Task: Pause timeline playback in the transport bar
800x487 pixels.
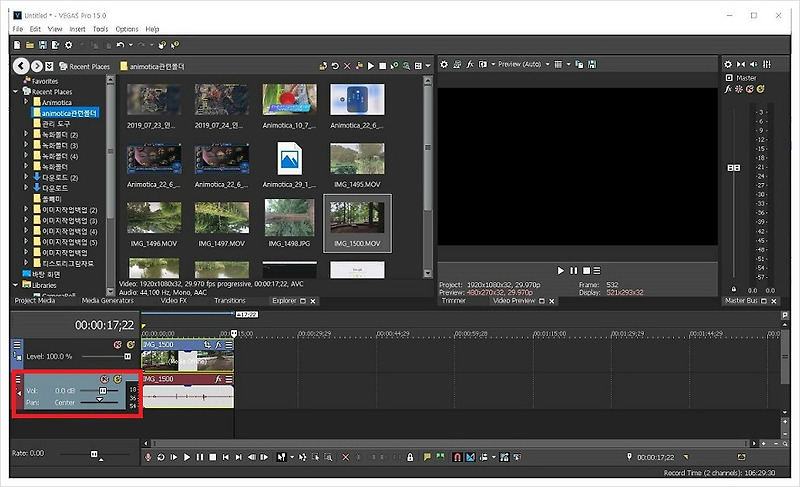Action: [x=200, y=457]
